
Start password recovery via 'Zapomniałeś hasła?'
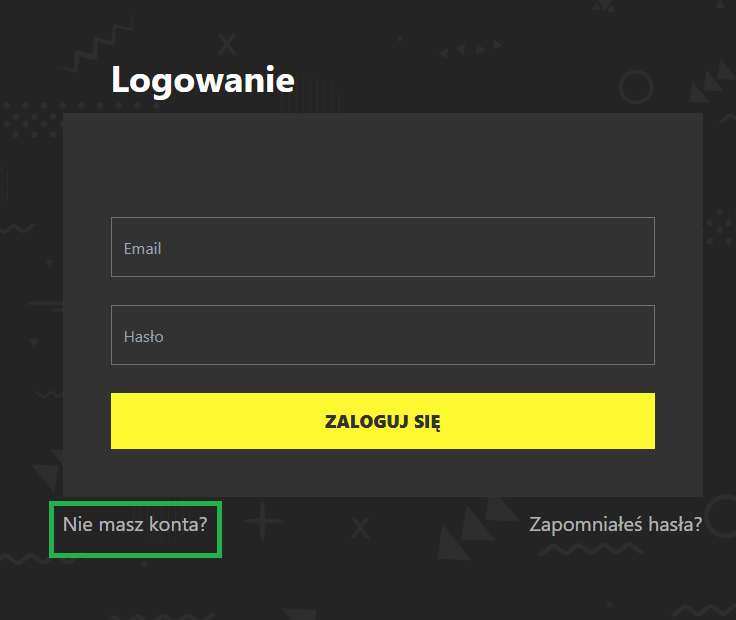[x=615, y=524]
